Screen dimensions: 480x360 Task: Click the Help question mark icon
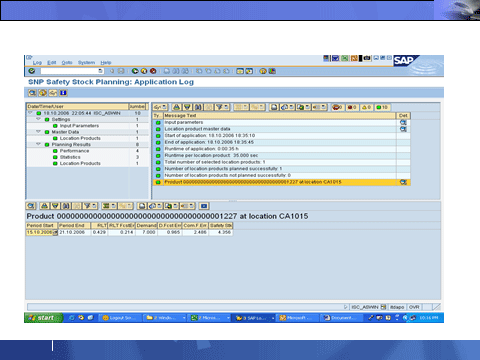pyautogui.click(x=263, y=71)
